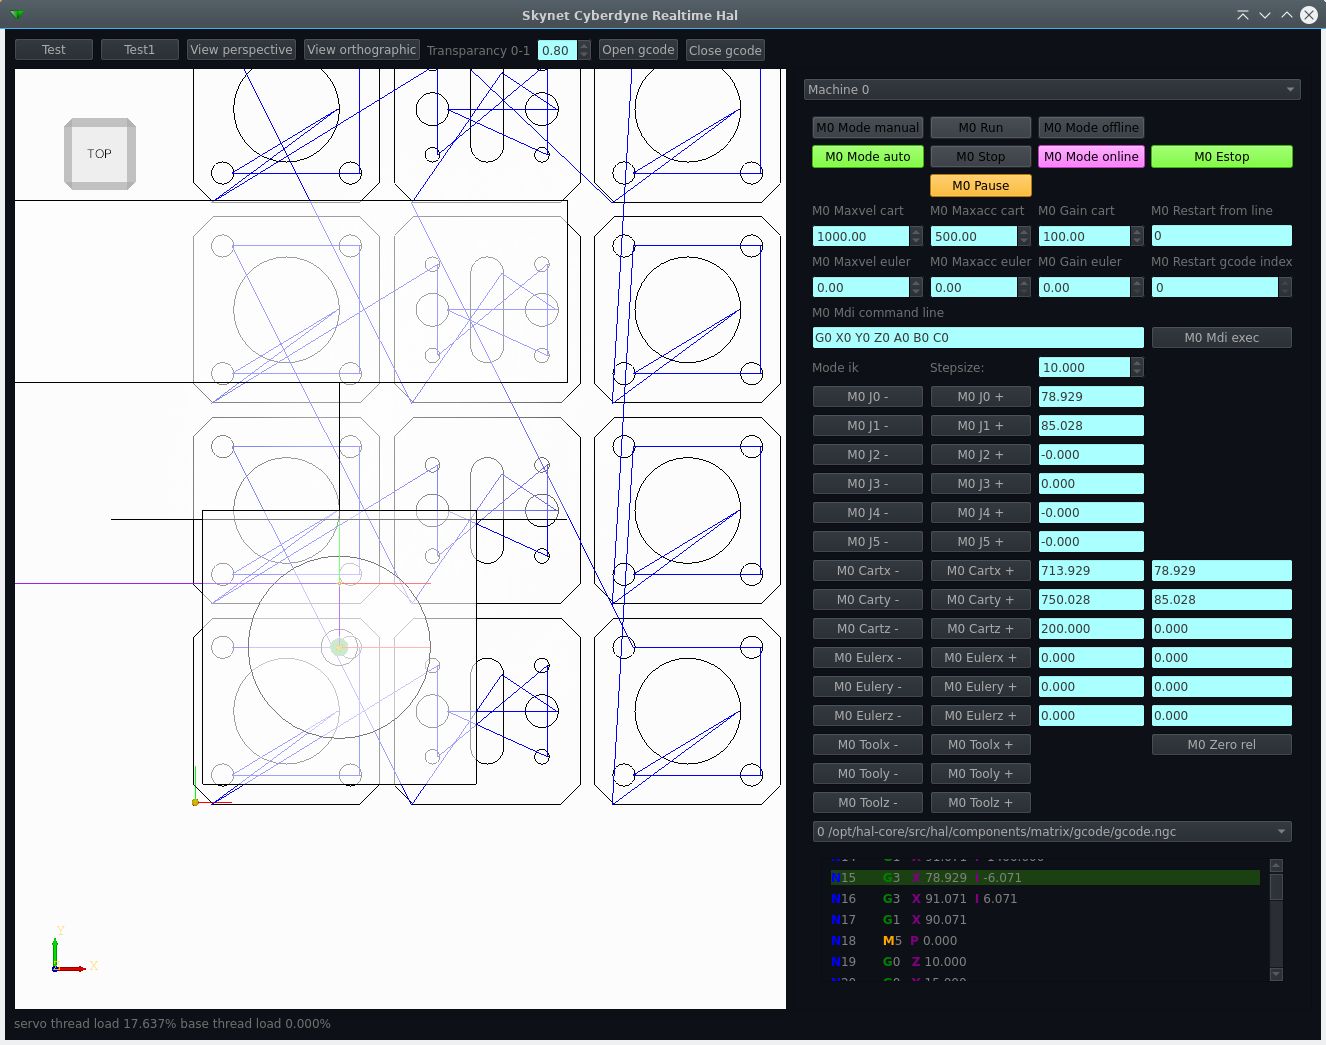The height and width of the screenshot is (1045, 1326).
Task: Select gcode line N16 G3 X91.071
Action: coord(1045,898)
